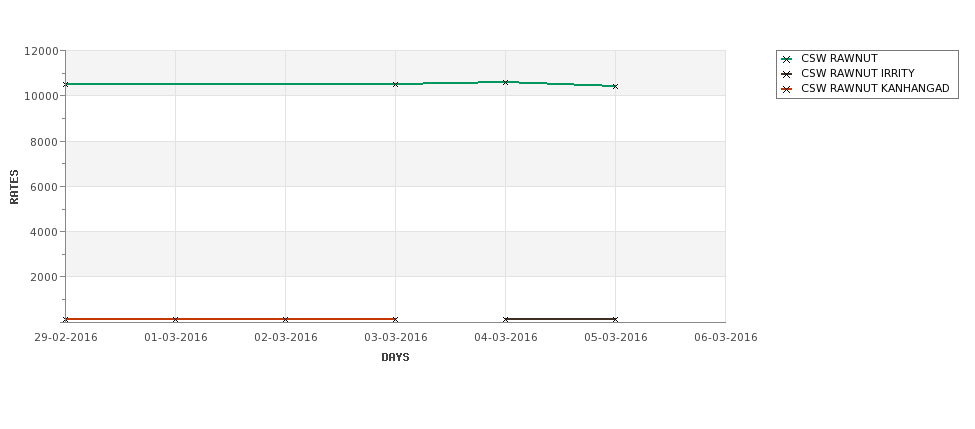Click the DAYS axis title
Screen dimensions: 975x429
(395, 358)
